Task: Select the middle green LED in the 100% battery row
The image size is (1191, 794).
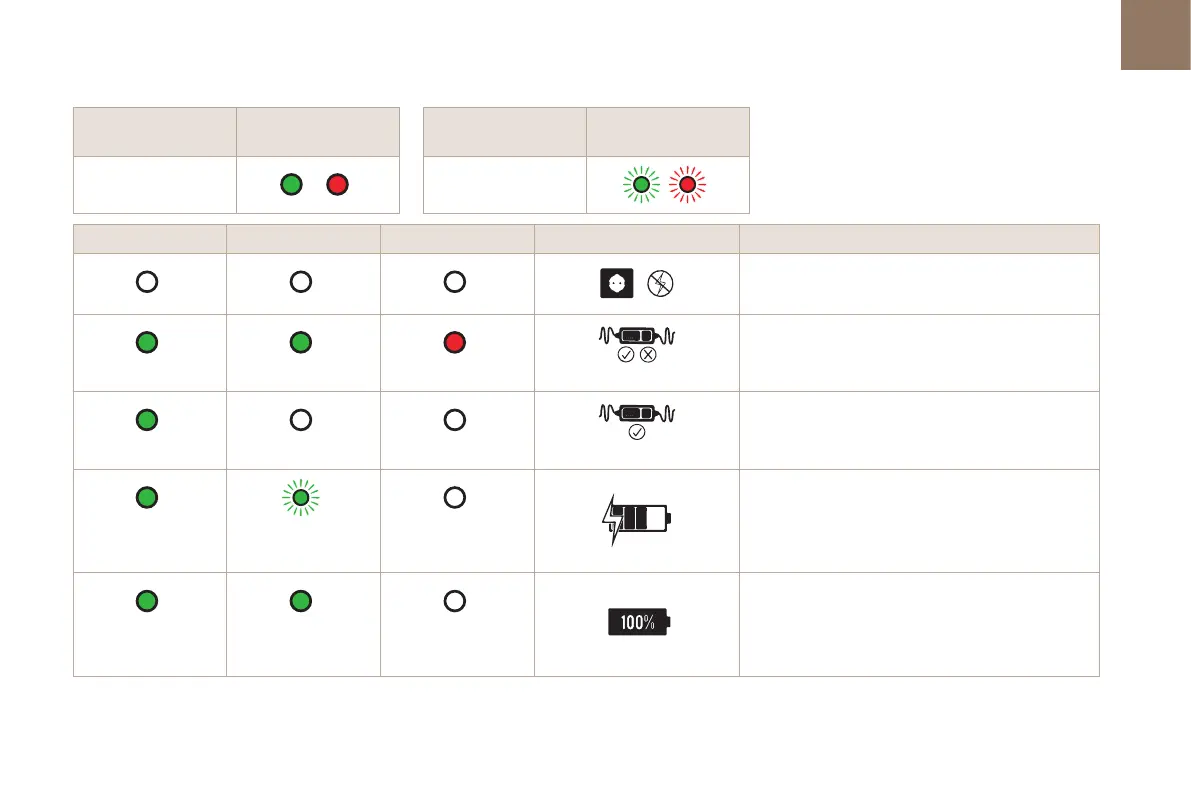Action: coord(301,601)
